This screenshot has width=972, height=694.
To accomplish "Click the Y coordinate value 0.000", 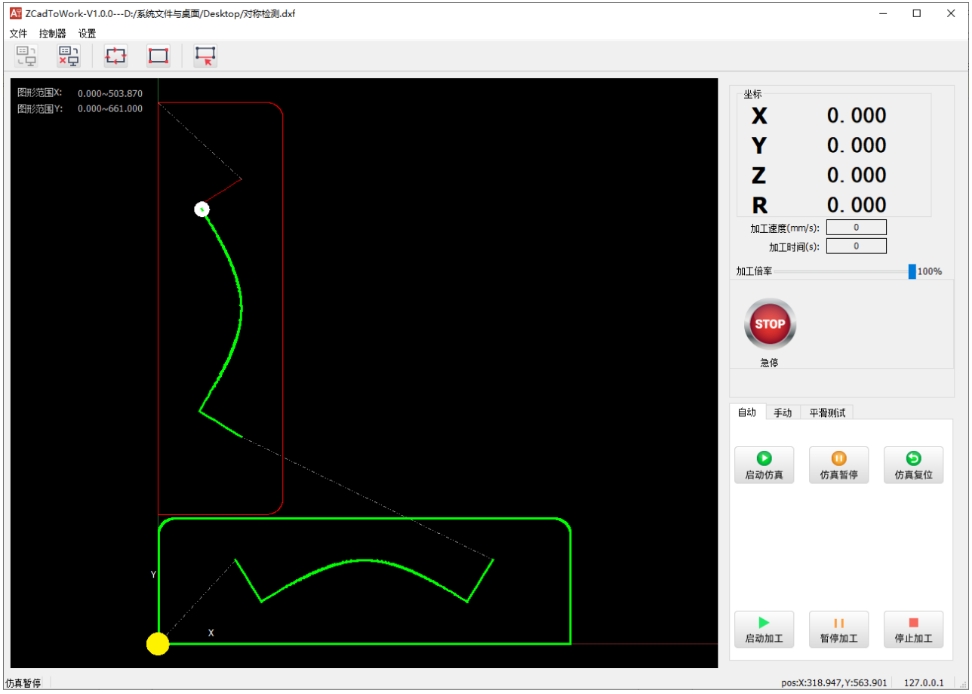I will point(856,145).
